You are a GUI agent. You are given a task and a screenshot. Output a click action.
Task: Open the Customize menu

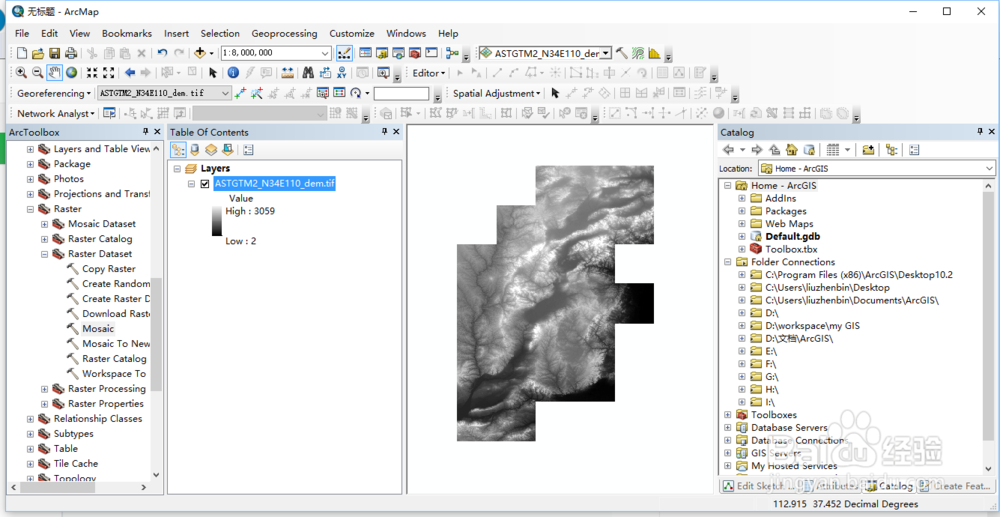tap(351, 33)
